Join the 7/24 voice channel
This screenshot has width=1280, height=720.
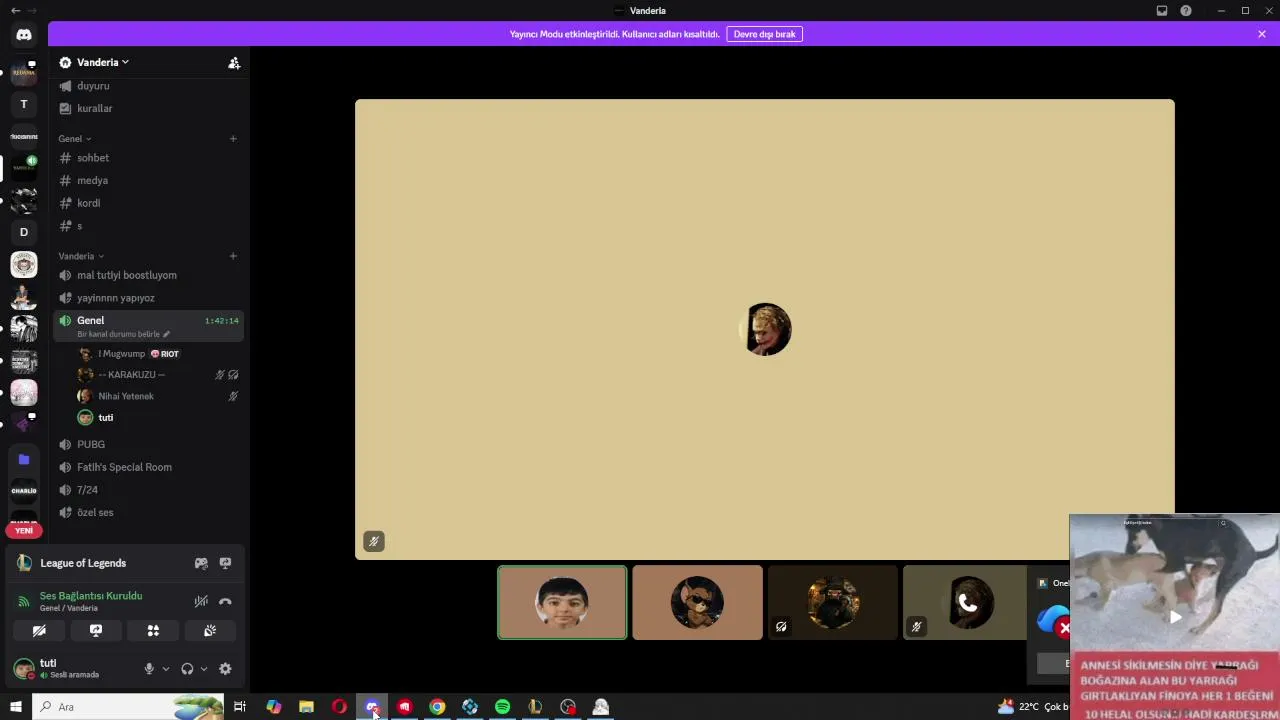click(148, 490)
